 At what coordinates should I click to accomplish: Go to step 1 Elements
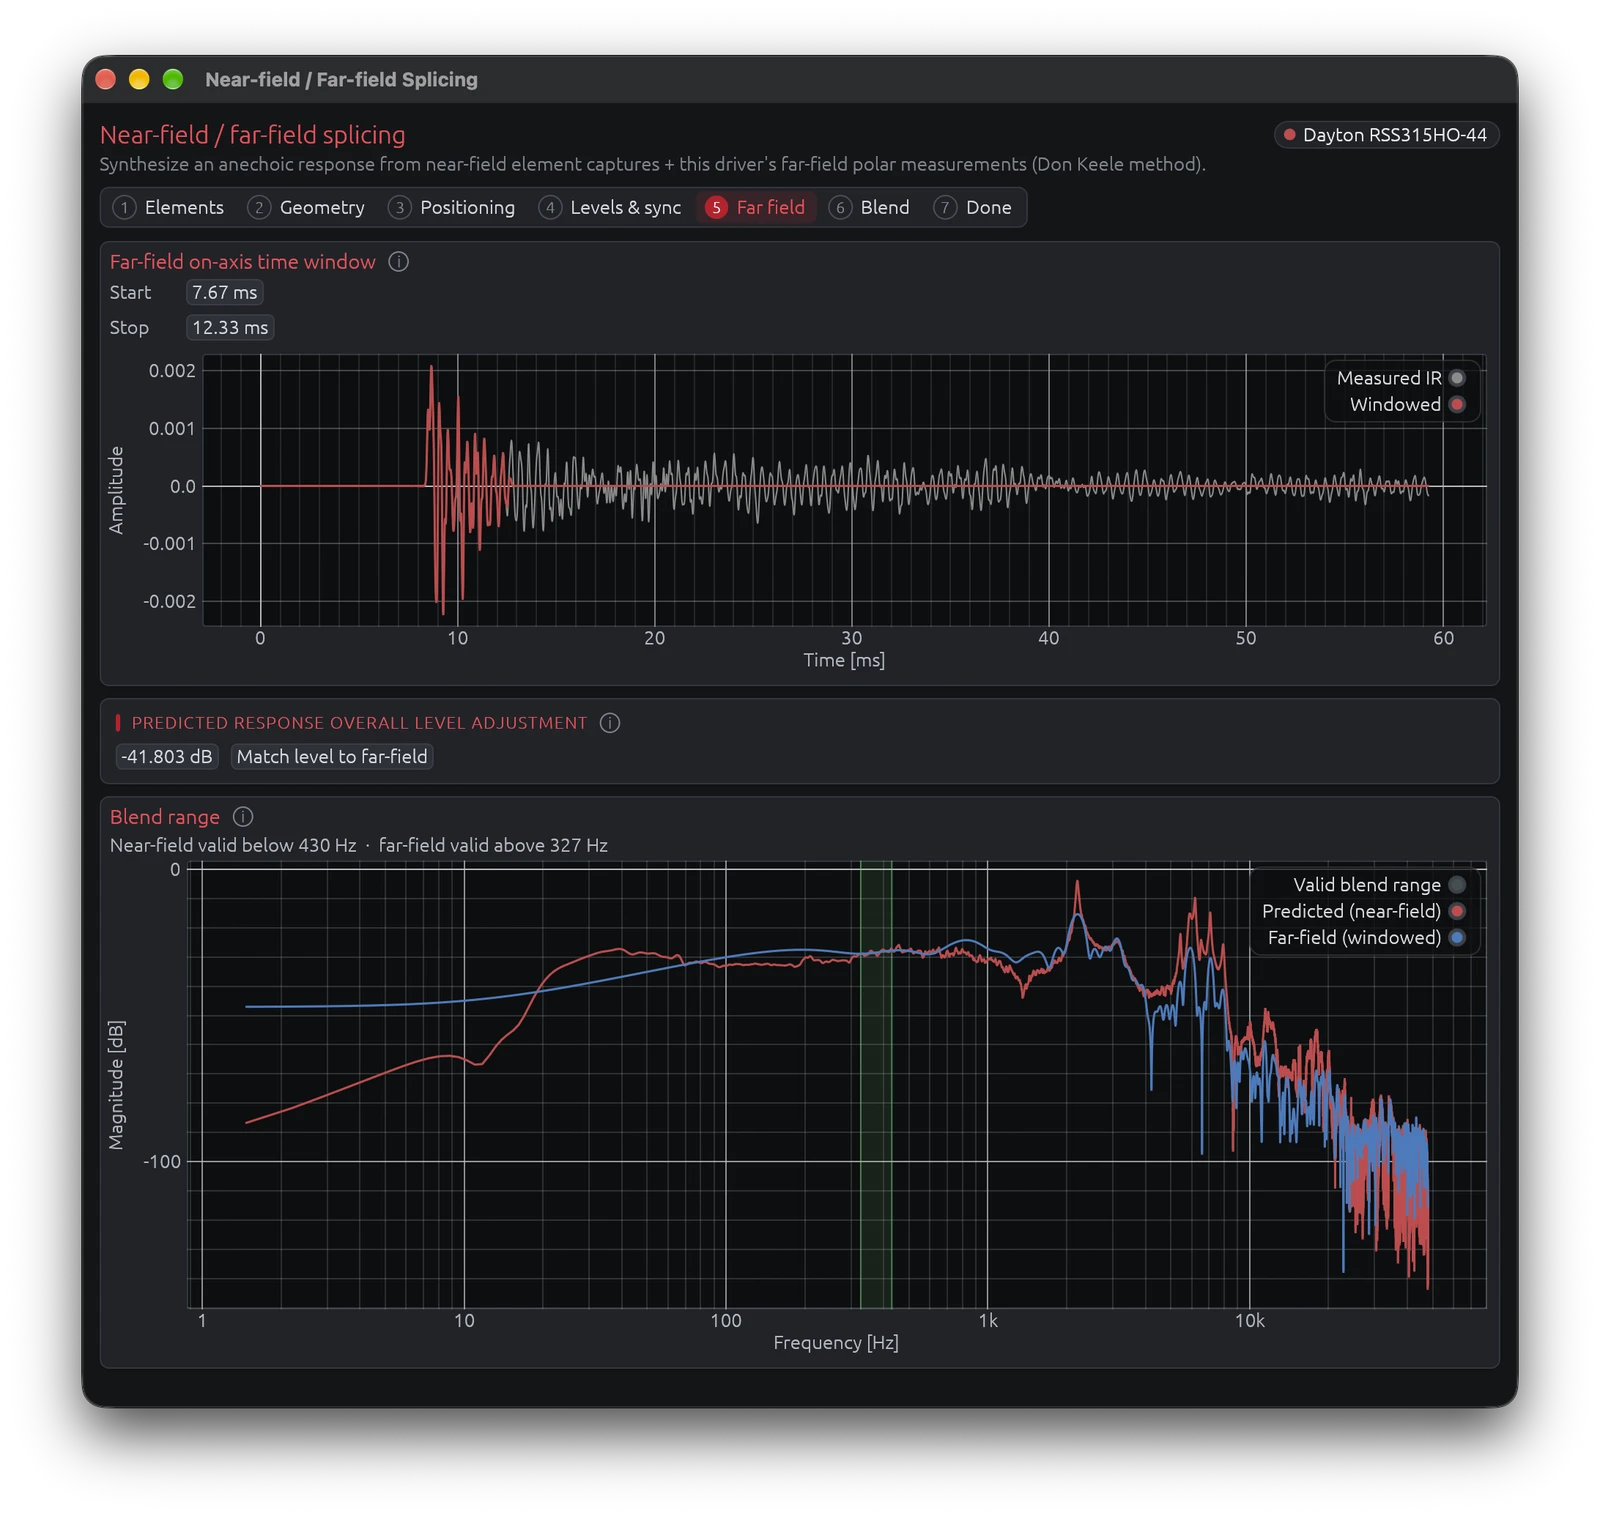169,208
